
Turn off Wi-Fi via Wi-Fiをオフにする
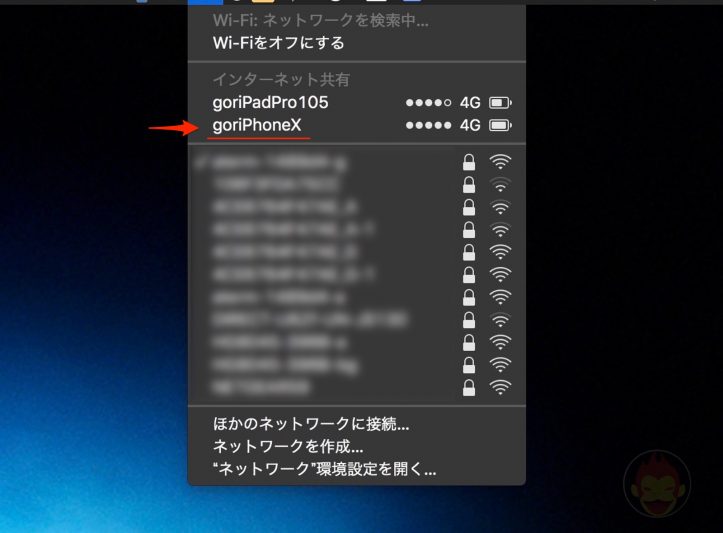279,43
